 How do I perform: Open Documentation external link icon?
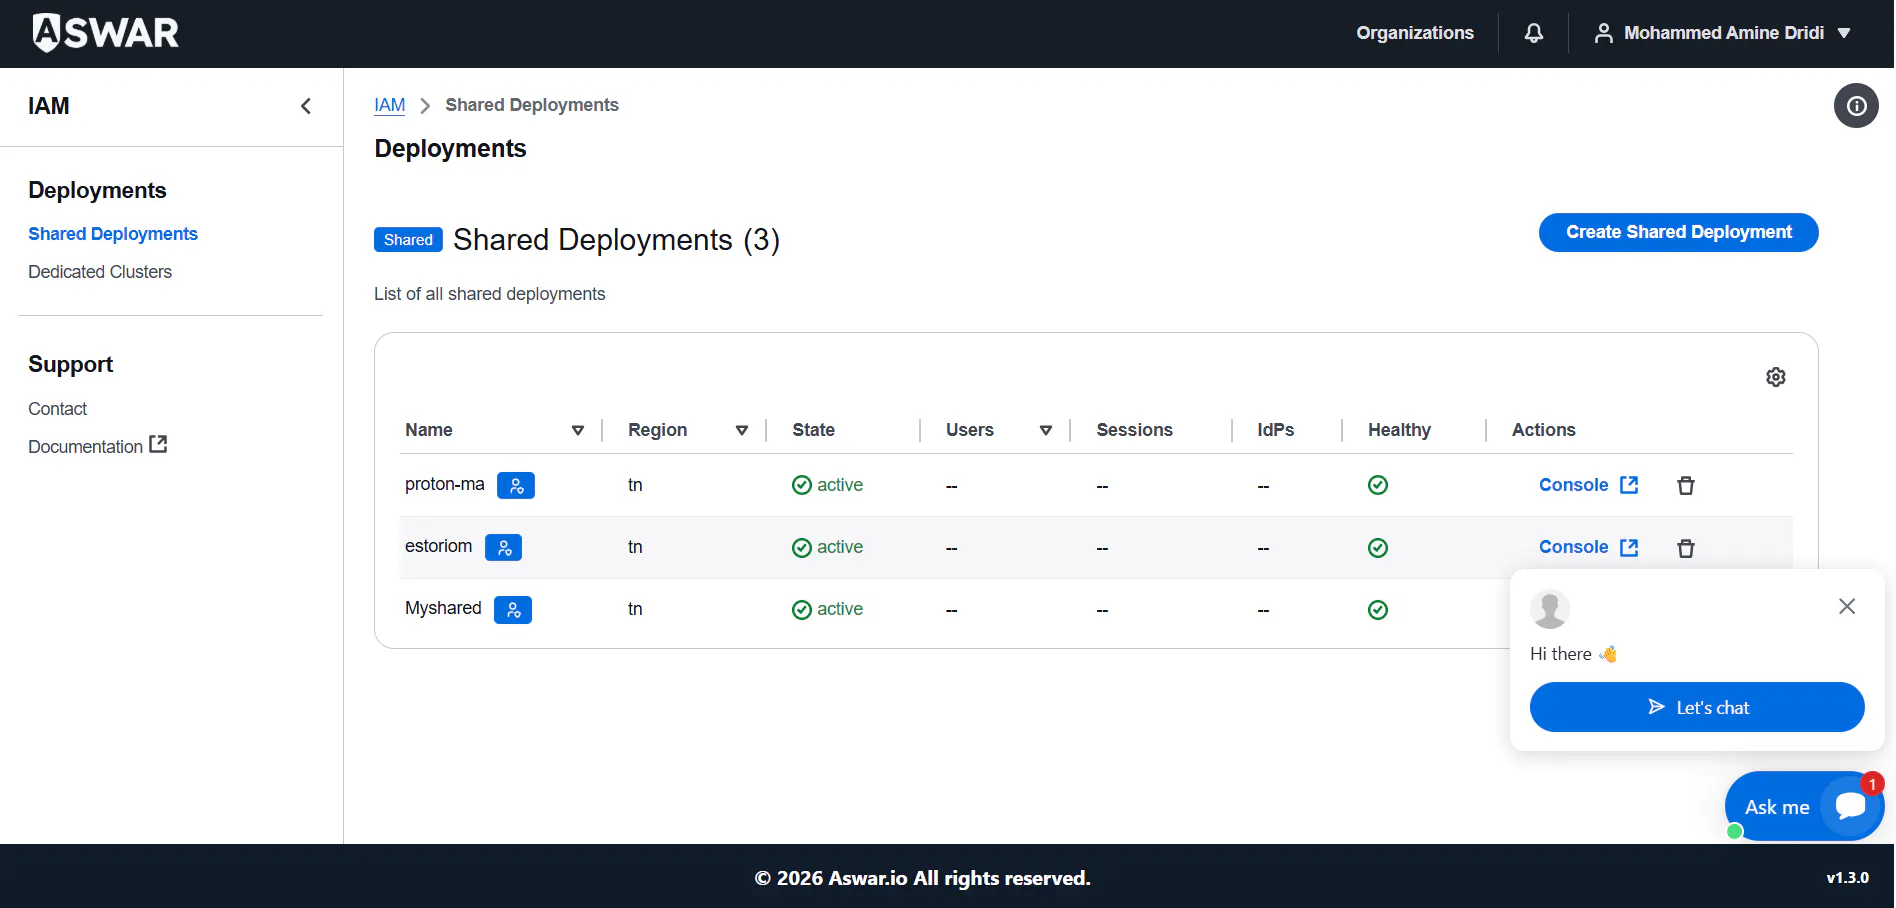(x=158, y=444)
